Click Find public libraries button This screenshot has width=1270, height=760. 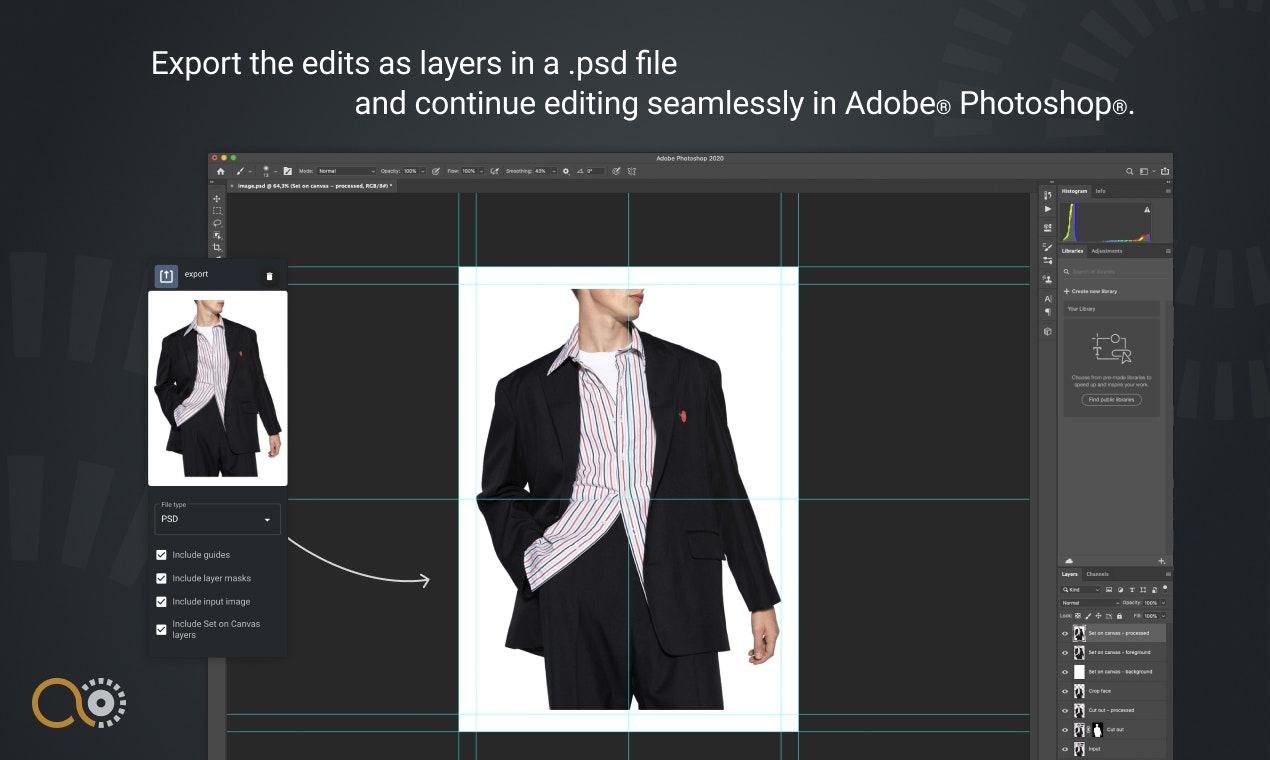point(1110,399)
